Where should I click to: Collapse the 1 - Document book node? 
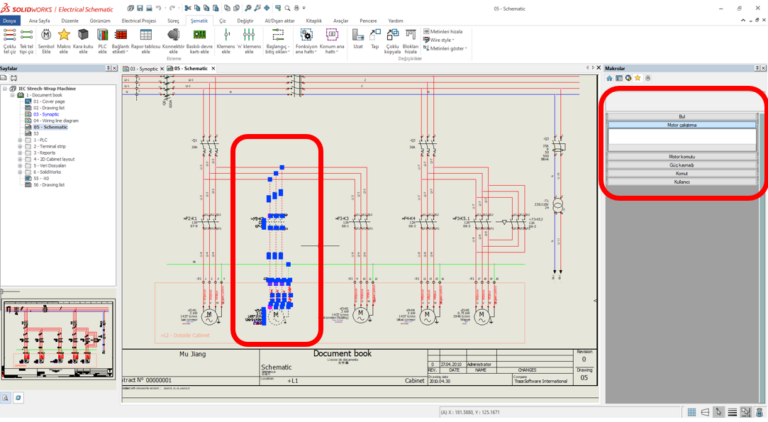[x=14, y=93]
